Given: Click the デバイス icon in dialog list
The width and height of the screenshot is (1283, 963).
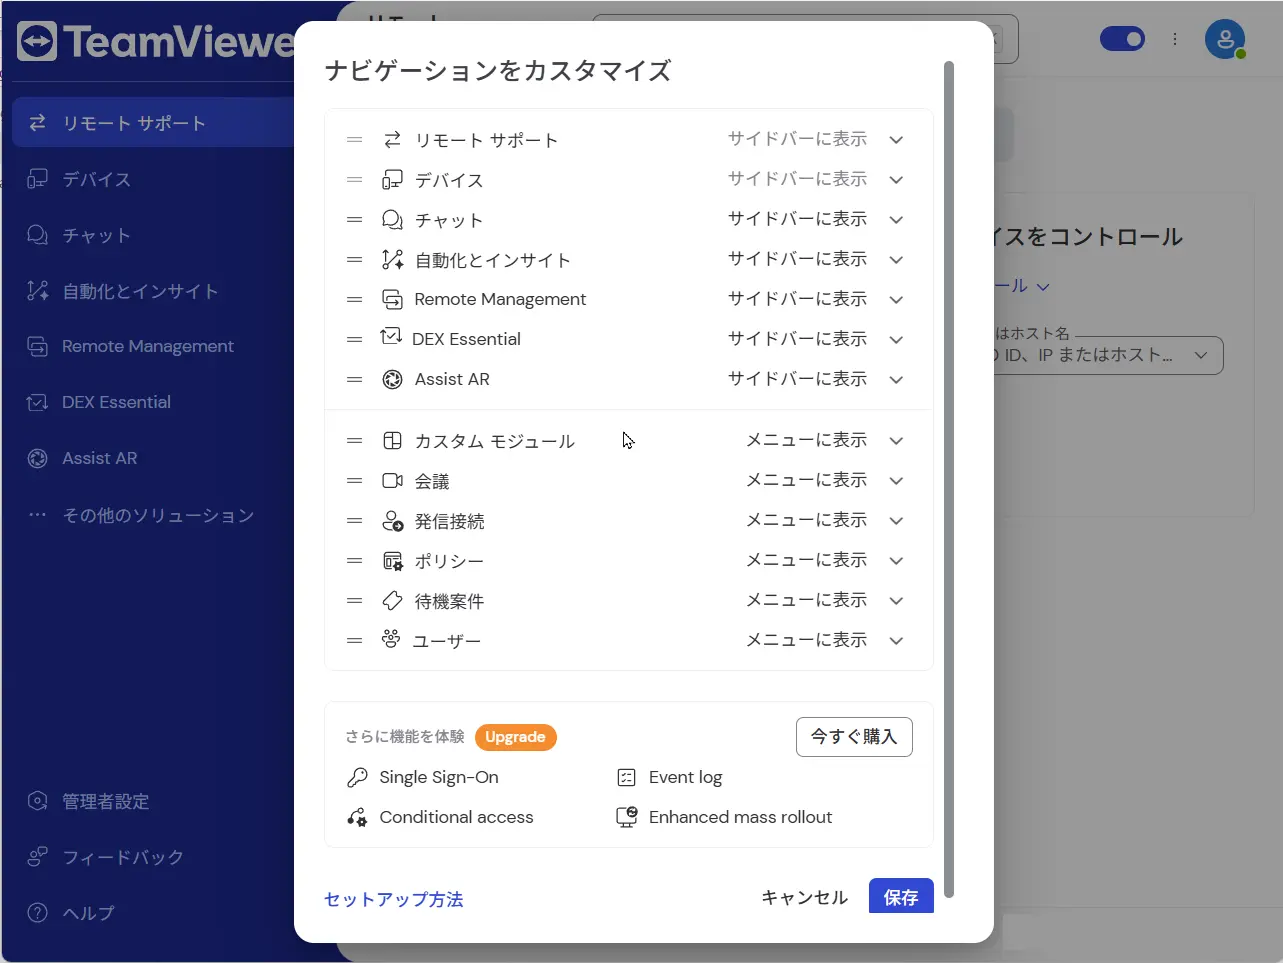Looking at the screenshot, I should coord(392,180).
